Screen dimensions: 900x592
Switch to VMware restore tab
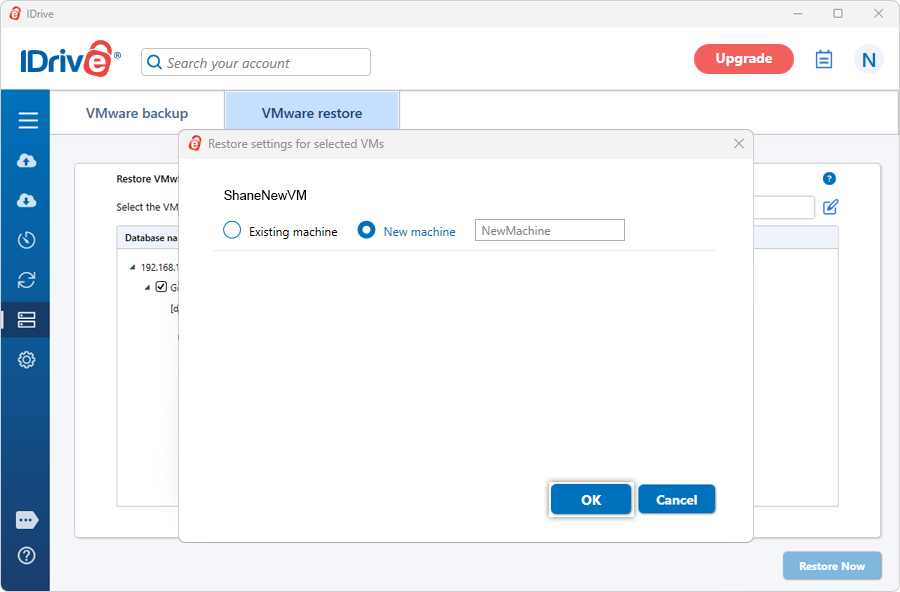(312, 113)
